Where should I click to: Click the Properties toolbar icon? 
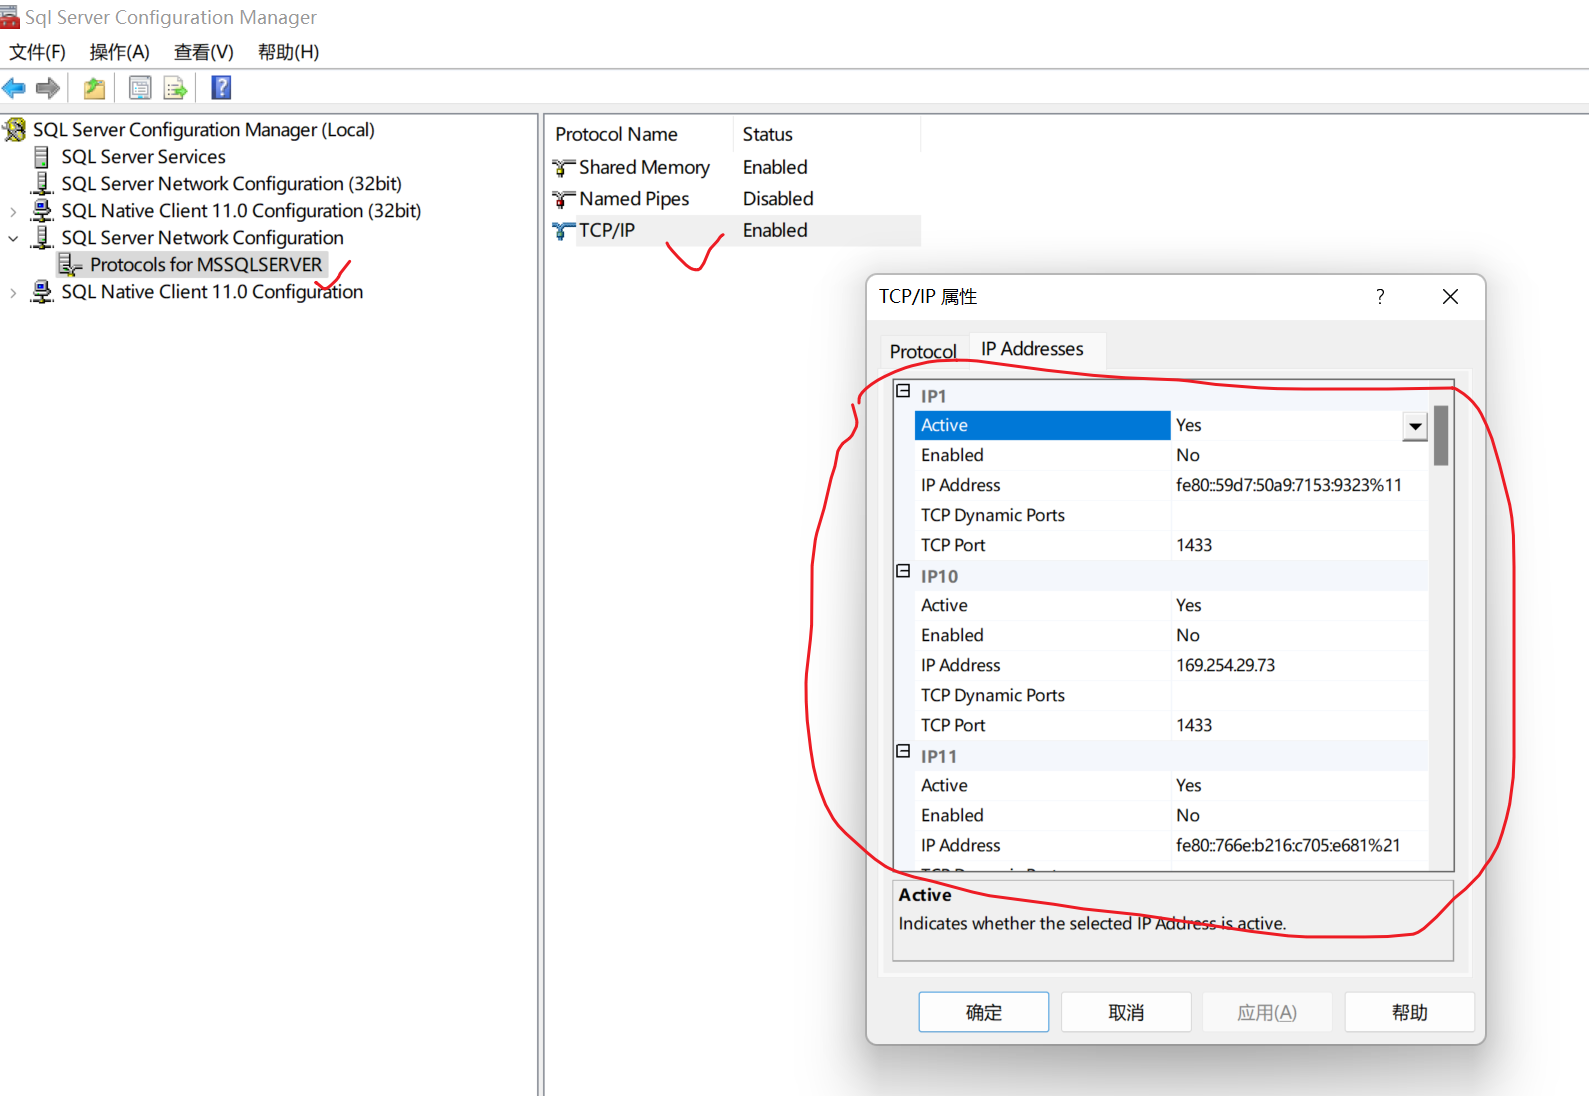click(x=140, y=89)
